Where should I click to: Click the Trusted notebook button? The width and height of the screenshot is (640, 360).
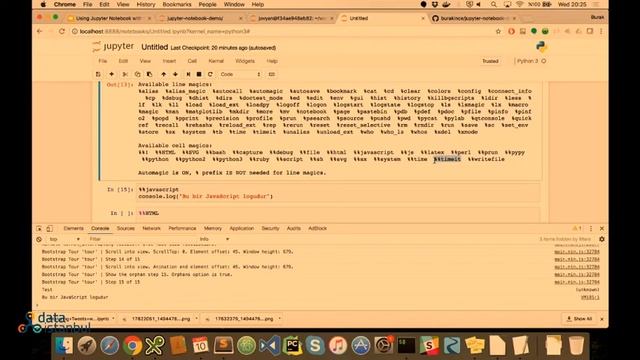(x=490, y=61)
